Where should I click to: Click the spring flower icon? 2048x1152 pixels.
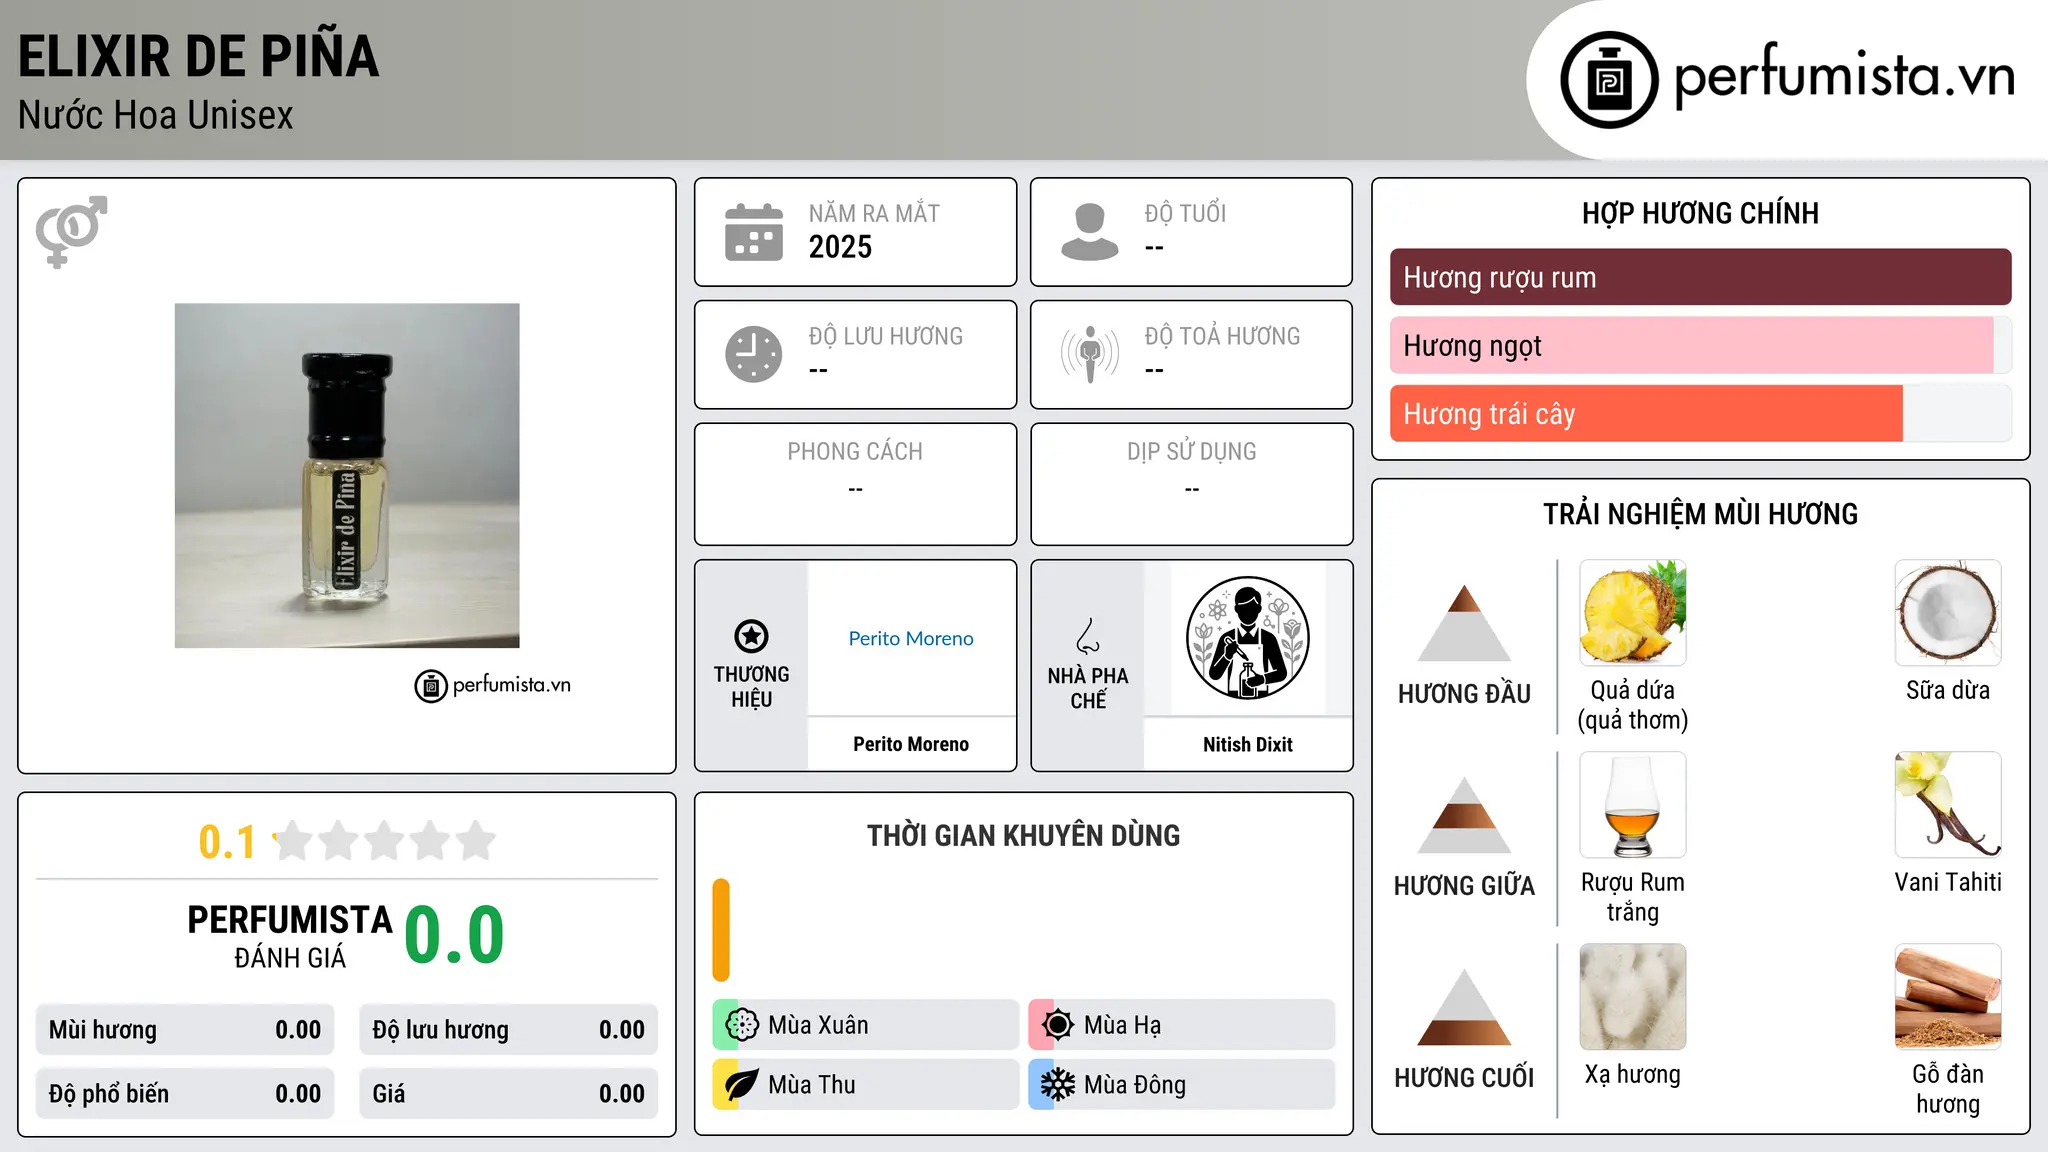point(742,1025)
